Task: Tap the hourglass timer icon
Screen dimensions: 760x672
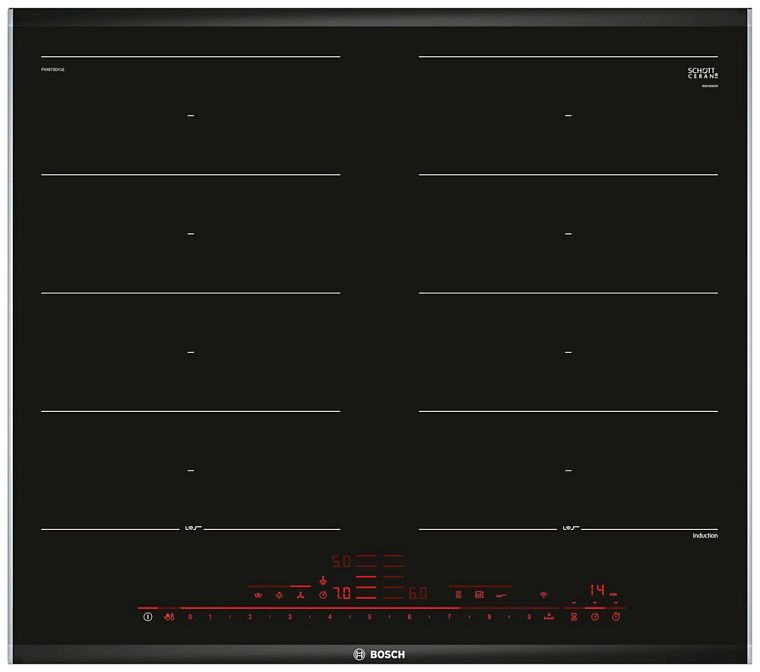Action: 574,617
